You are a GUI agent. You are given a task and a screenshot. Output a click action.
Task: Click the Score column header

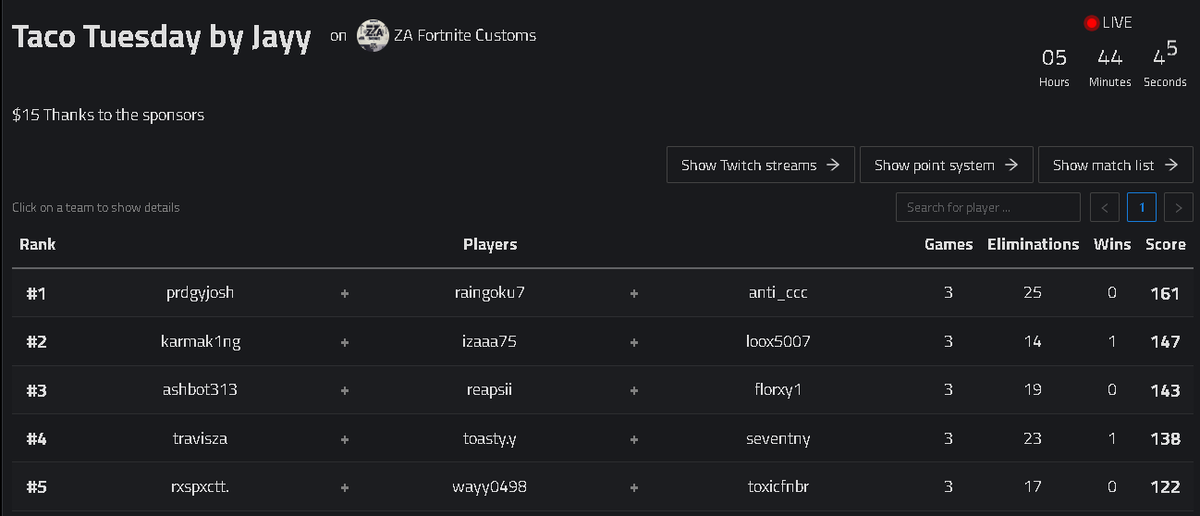tap(1166, 244)
